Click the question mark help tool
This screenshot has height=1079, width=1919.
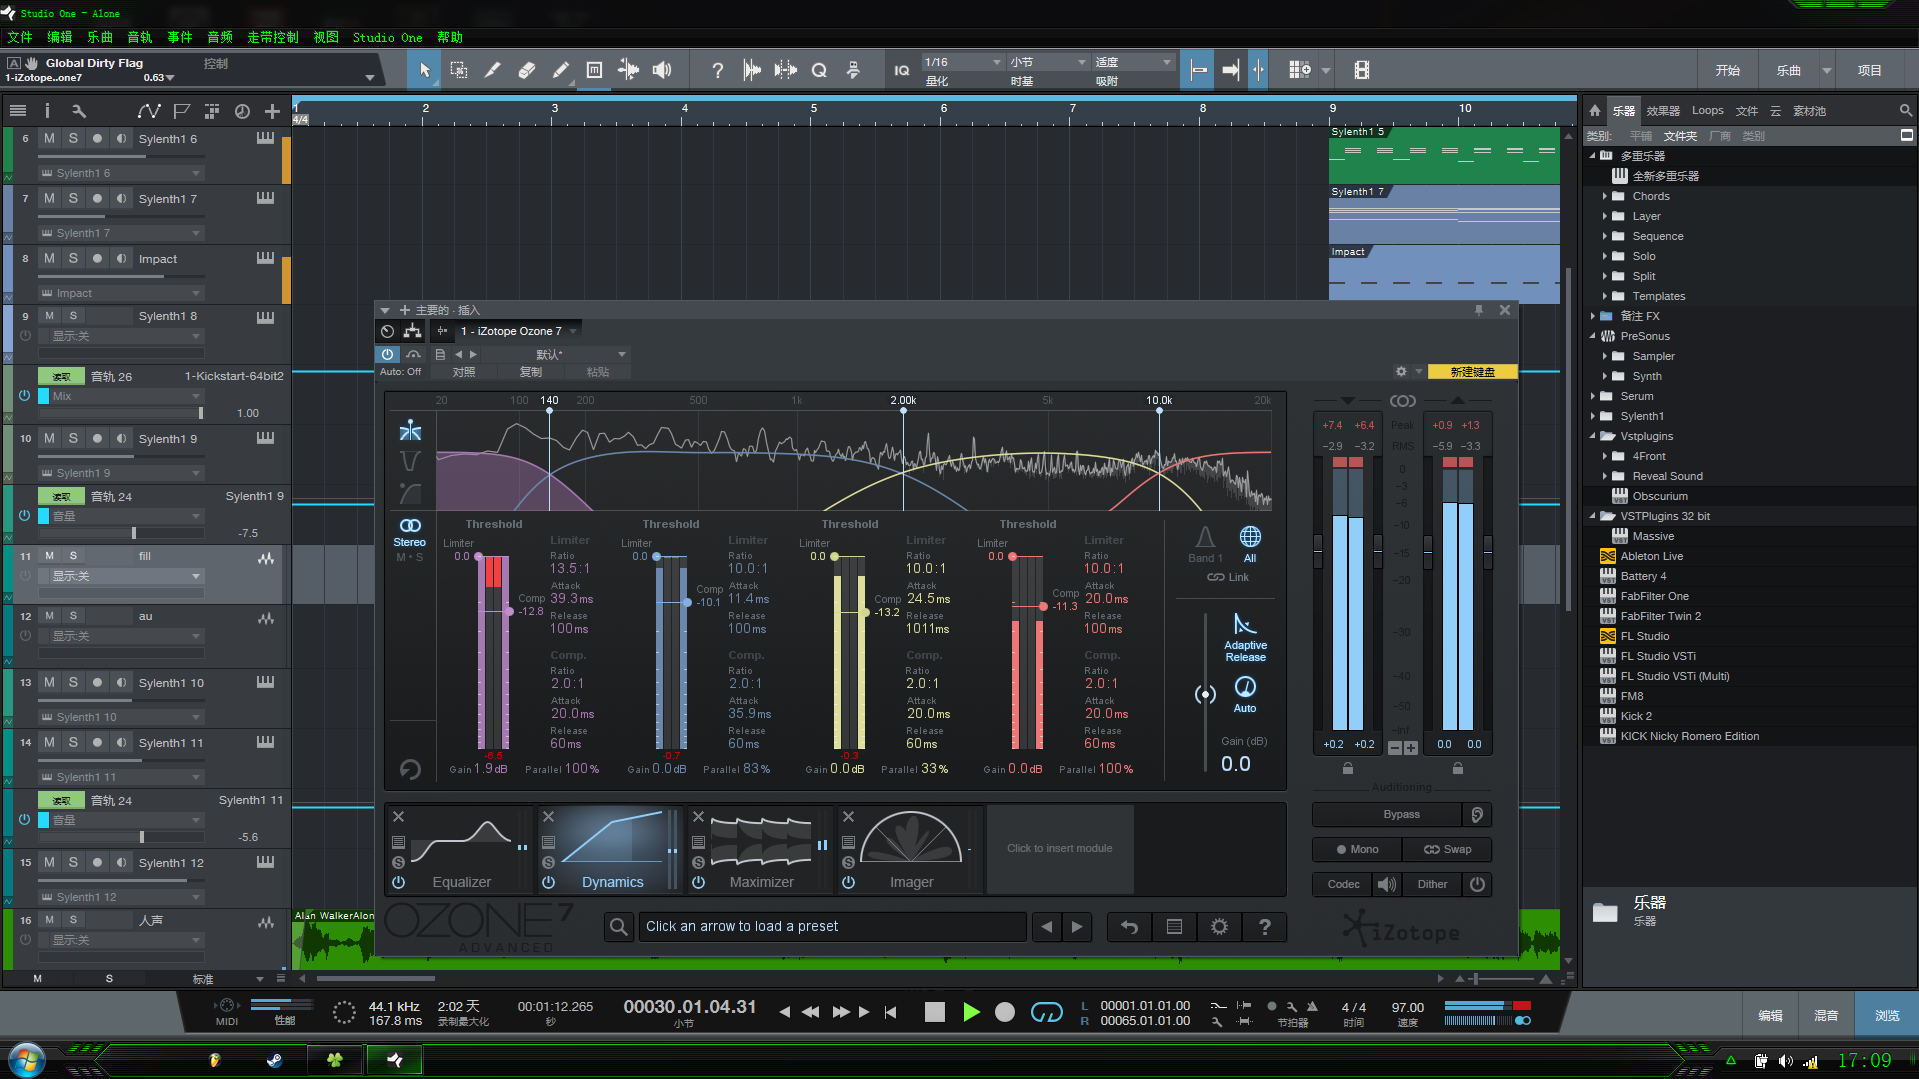point(717,70)
